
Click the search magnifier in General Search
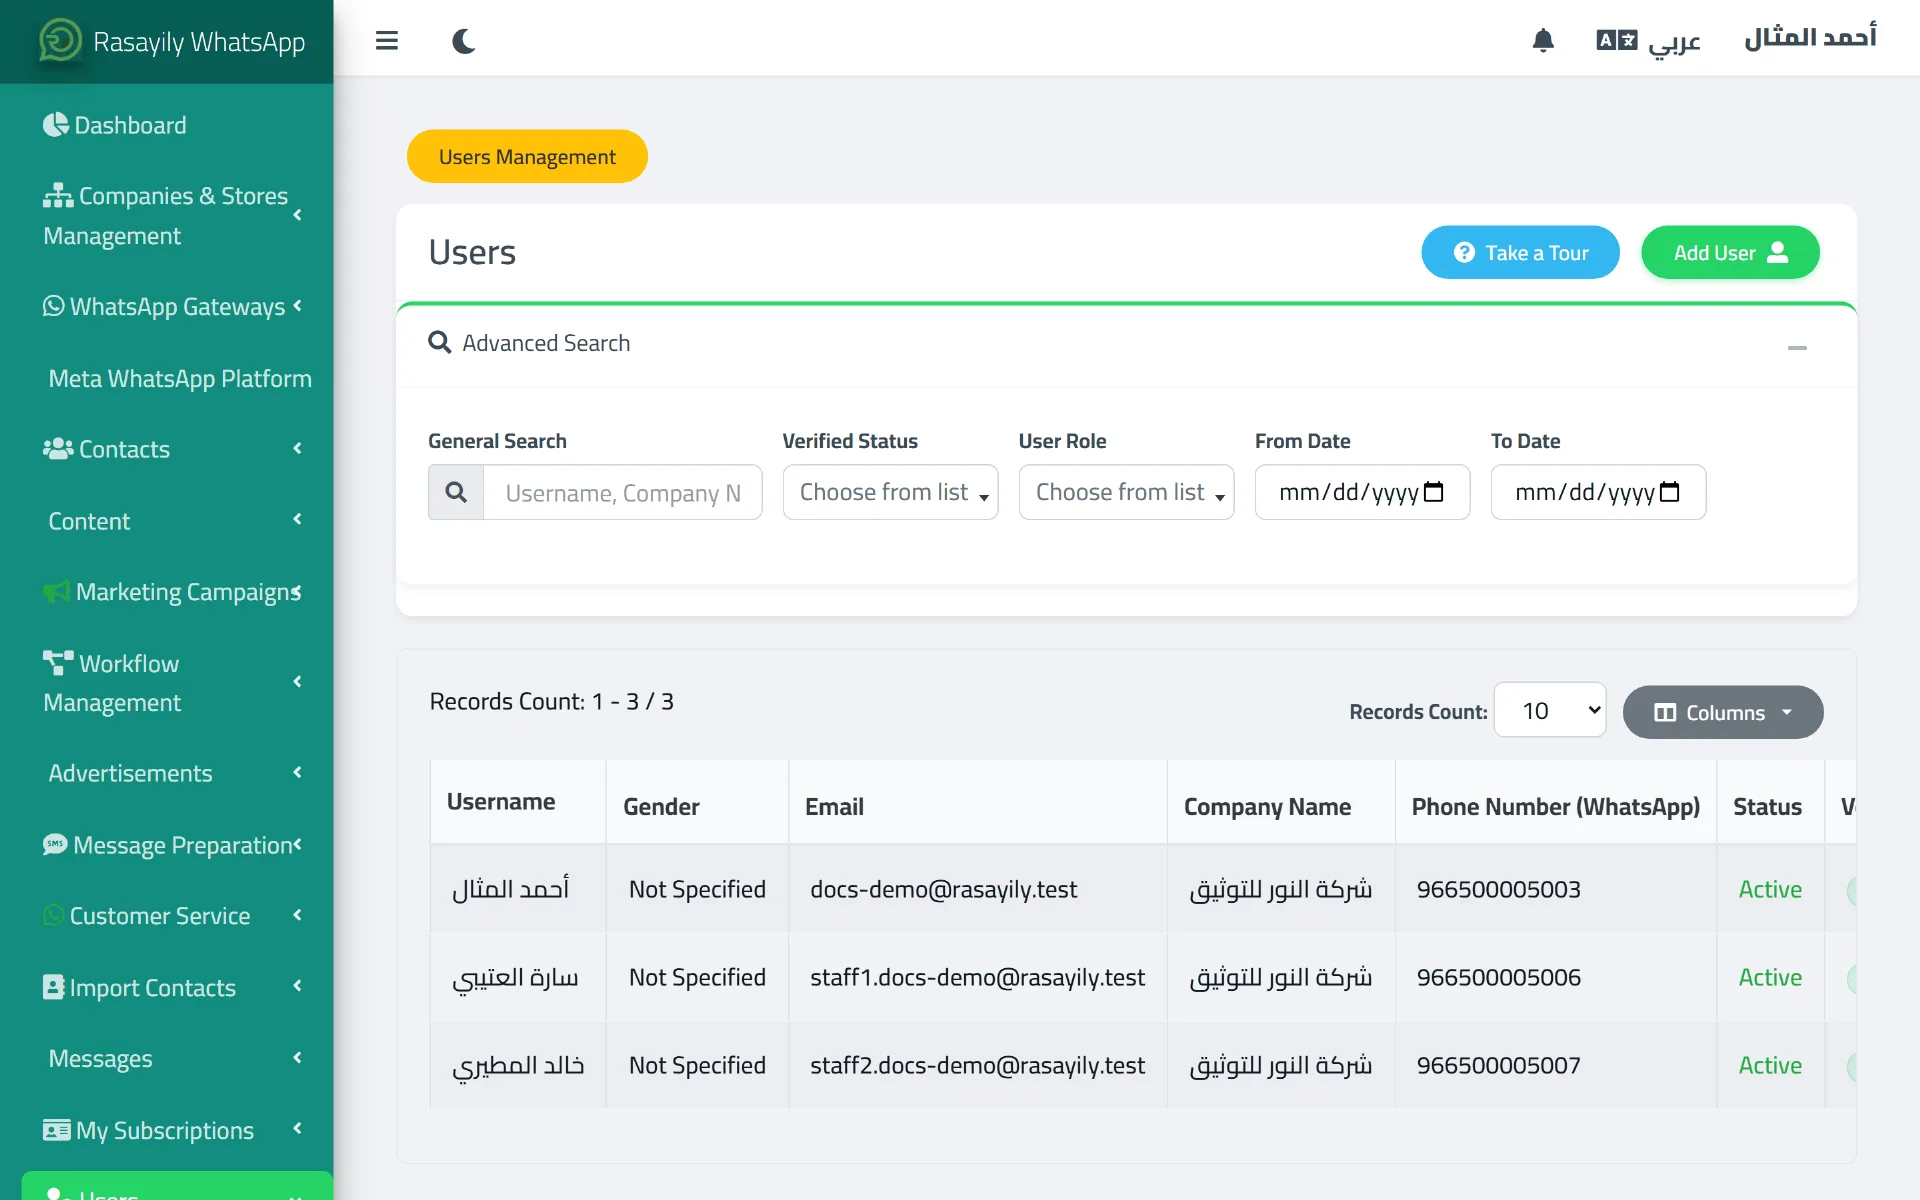click(456, 492)
